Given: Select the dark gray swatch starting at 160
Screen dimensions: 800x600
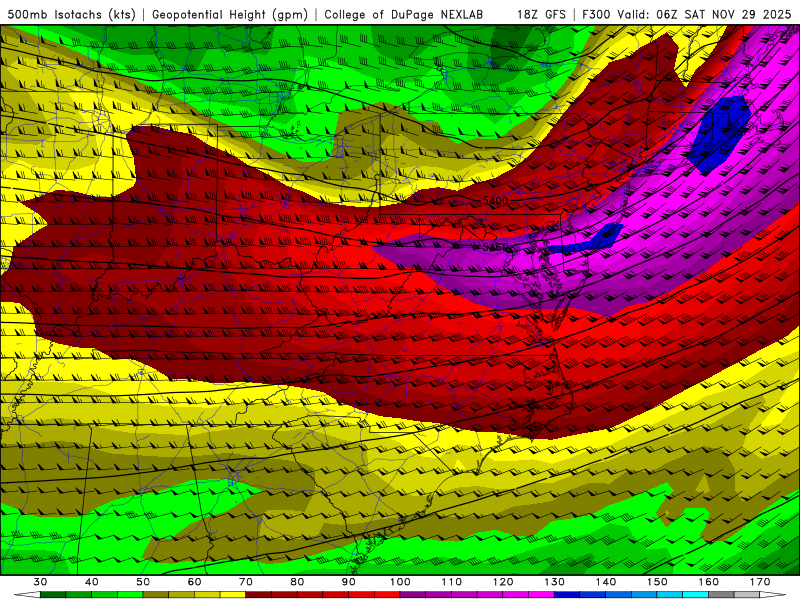Looking at the screenshot, I should tap(721, 595).
